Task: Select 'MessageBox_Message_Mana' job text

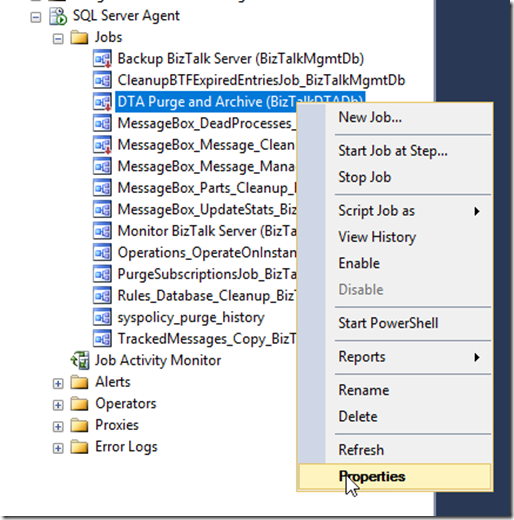Action: point(206,167)
